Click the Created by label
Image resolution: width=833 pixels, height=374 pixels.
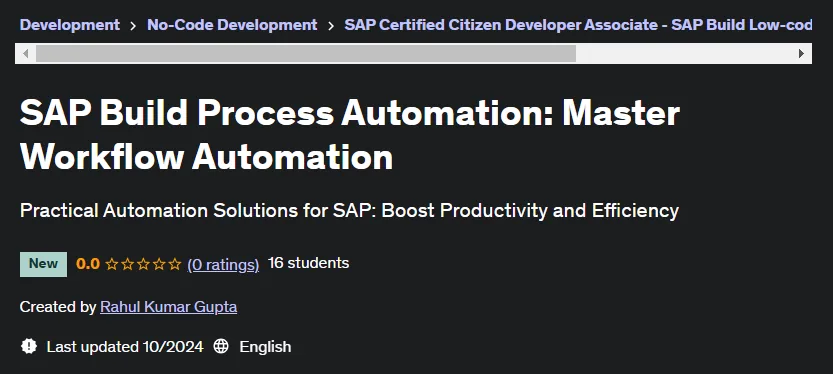click(x=58, y=307)
